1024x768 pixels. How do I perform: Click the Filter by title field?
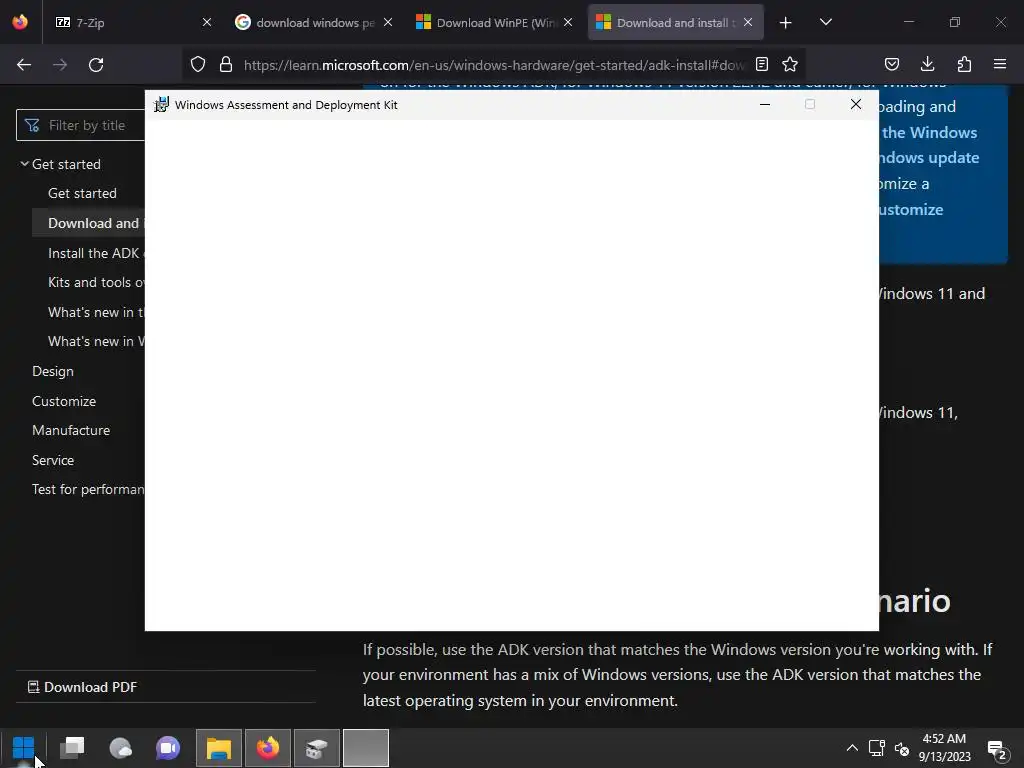(81, 125)
